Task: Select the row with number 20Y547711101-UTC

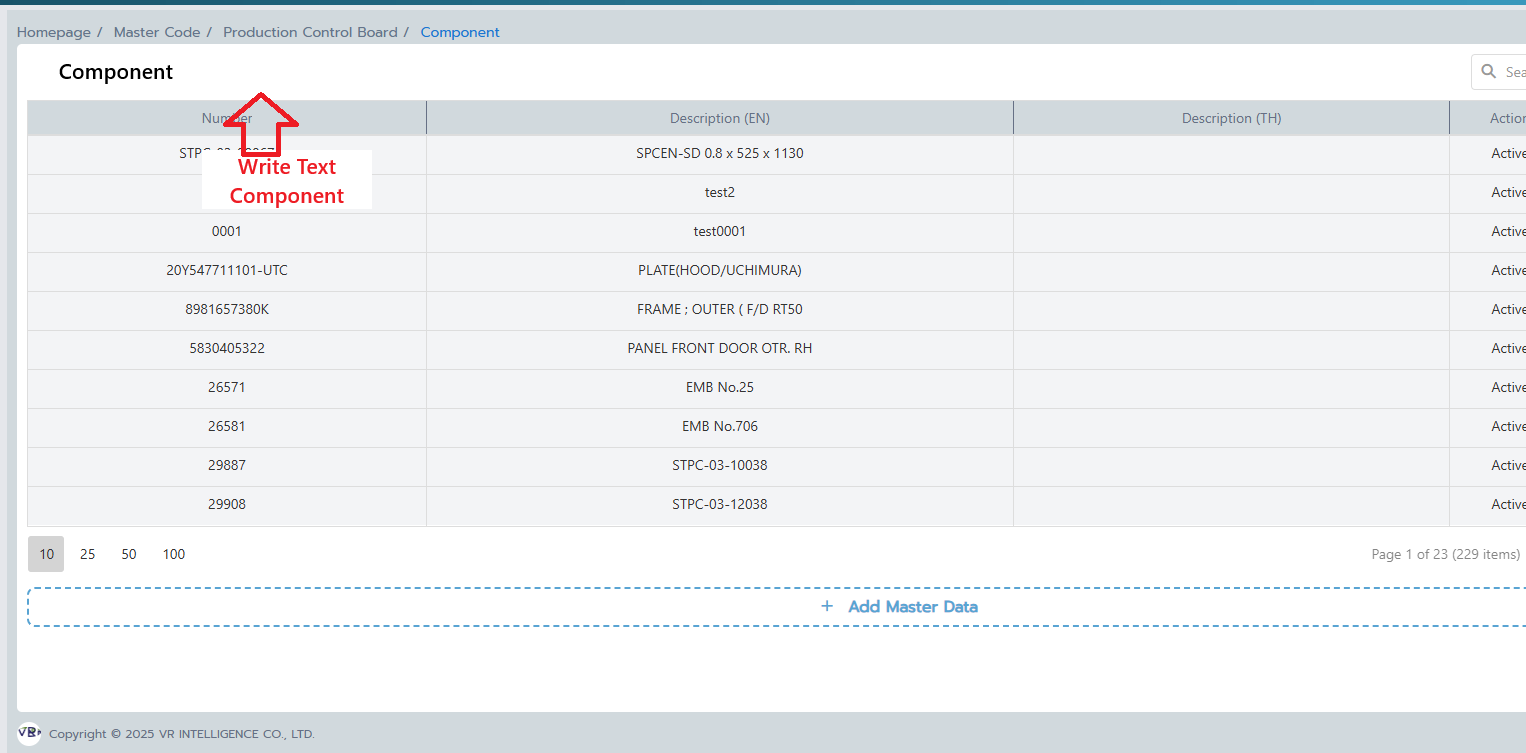Action: click(227, 270)
